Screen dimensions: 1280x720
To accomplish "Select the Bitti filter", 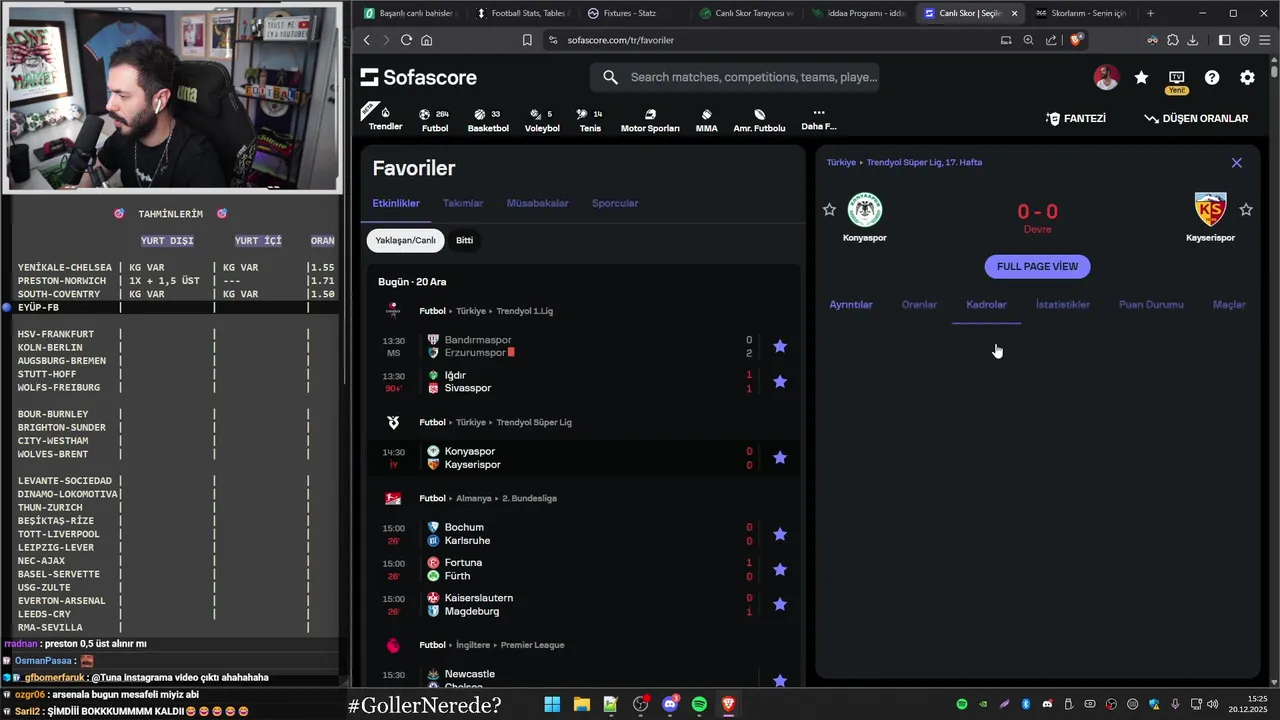I will [464, 240].
